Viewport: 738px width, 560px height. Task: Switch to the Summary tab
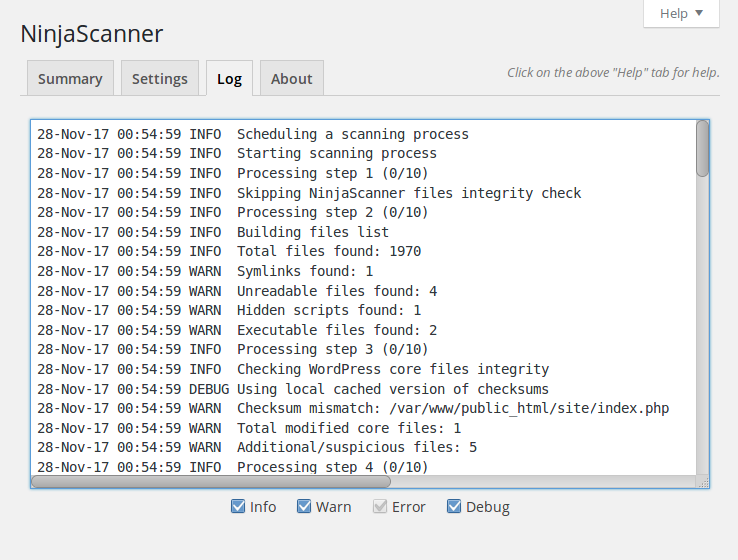(70, 79)
